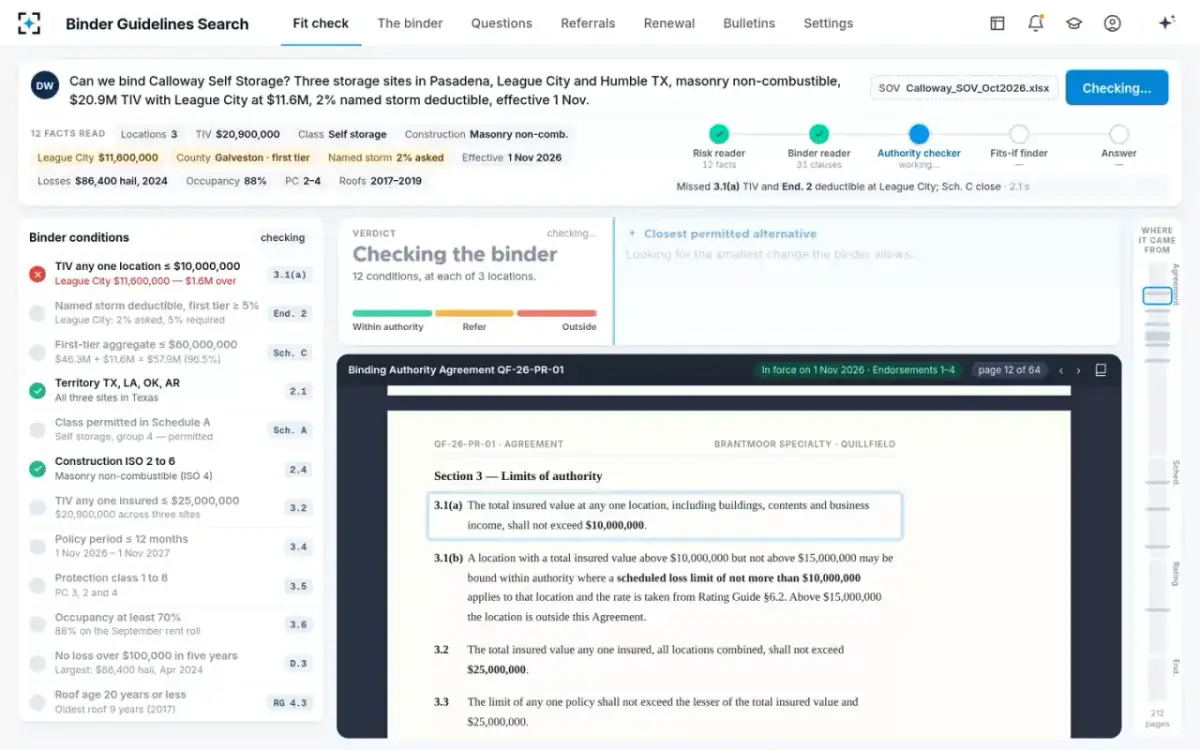The height and width of the screenshot is (750, 1200).
Task: Open the Questions tab
Action: click(502, 23)
